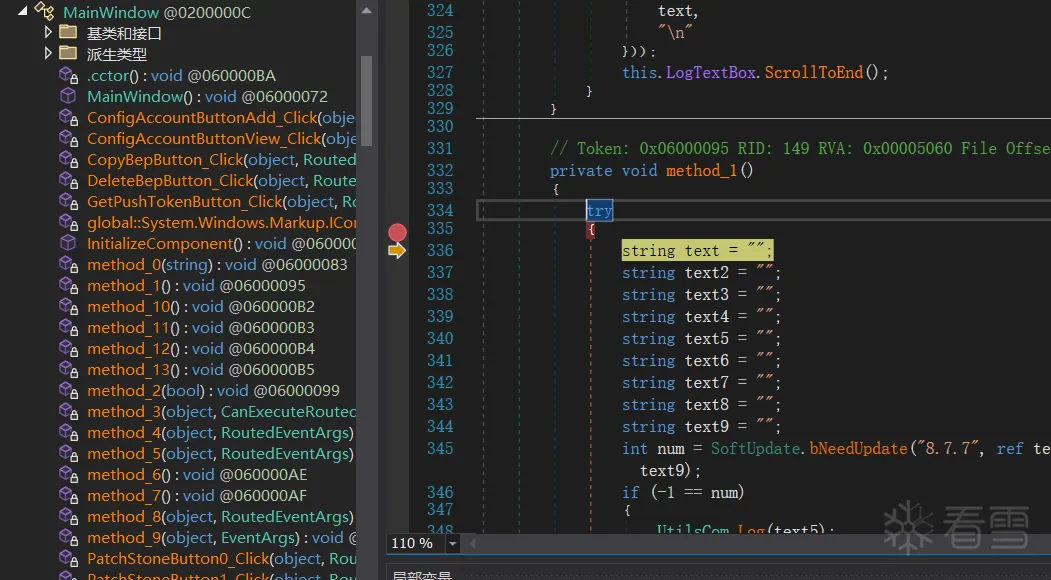This screenshot has height=580, width=1051.
Task: Expand the 基类和接口 folder
Action: [x=48, y=32]
